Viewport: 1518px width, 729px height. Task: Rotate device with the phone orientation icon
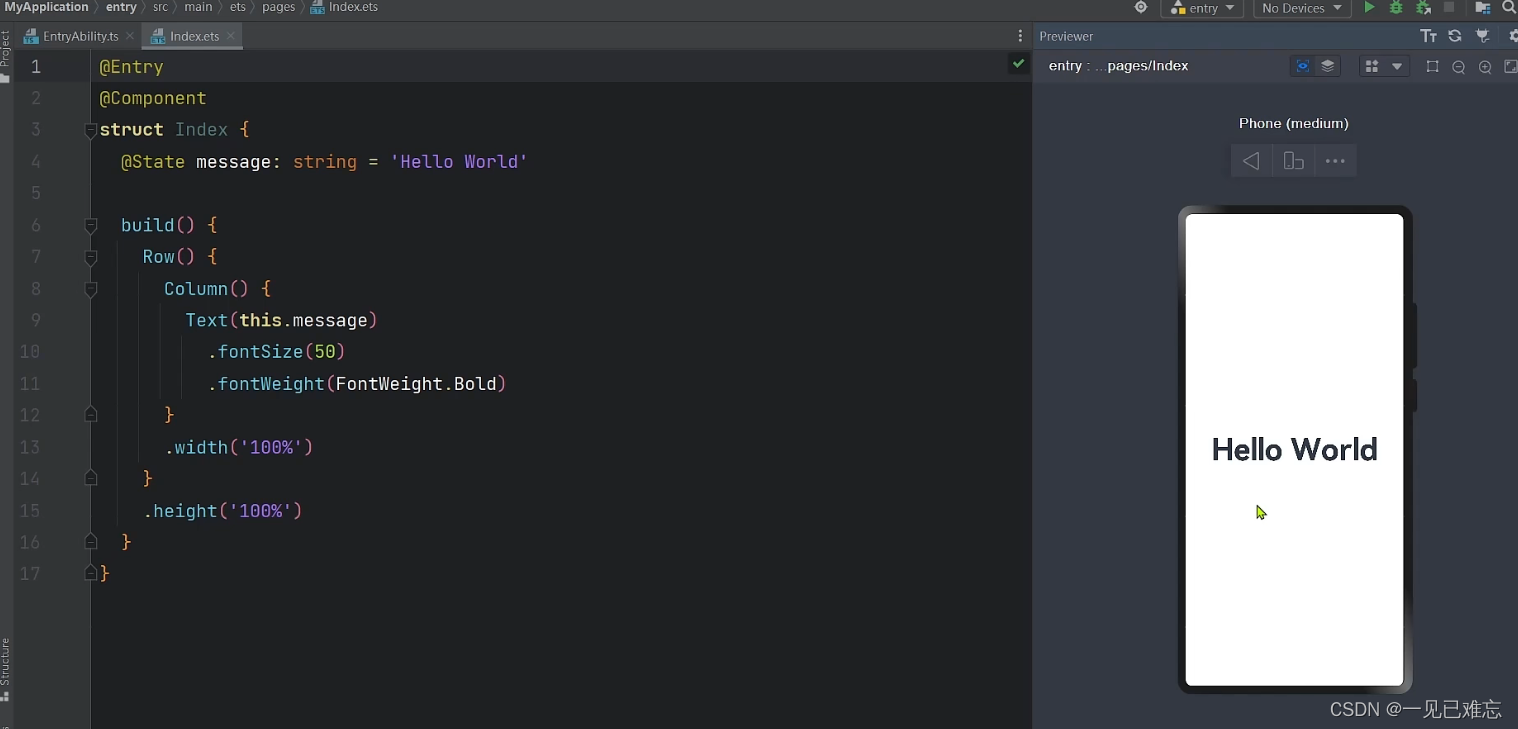click(1293, 161)
